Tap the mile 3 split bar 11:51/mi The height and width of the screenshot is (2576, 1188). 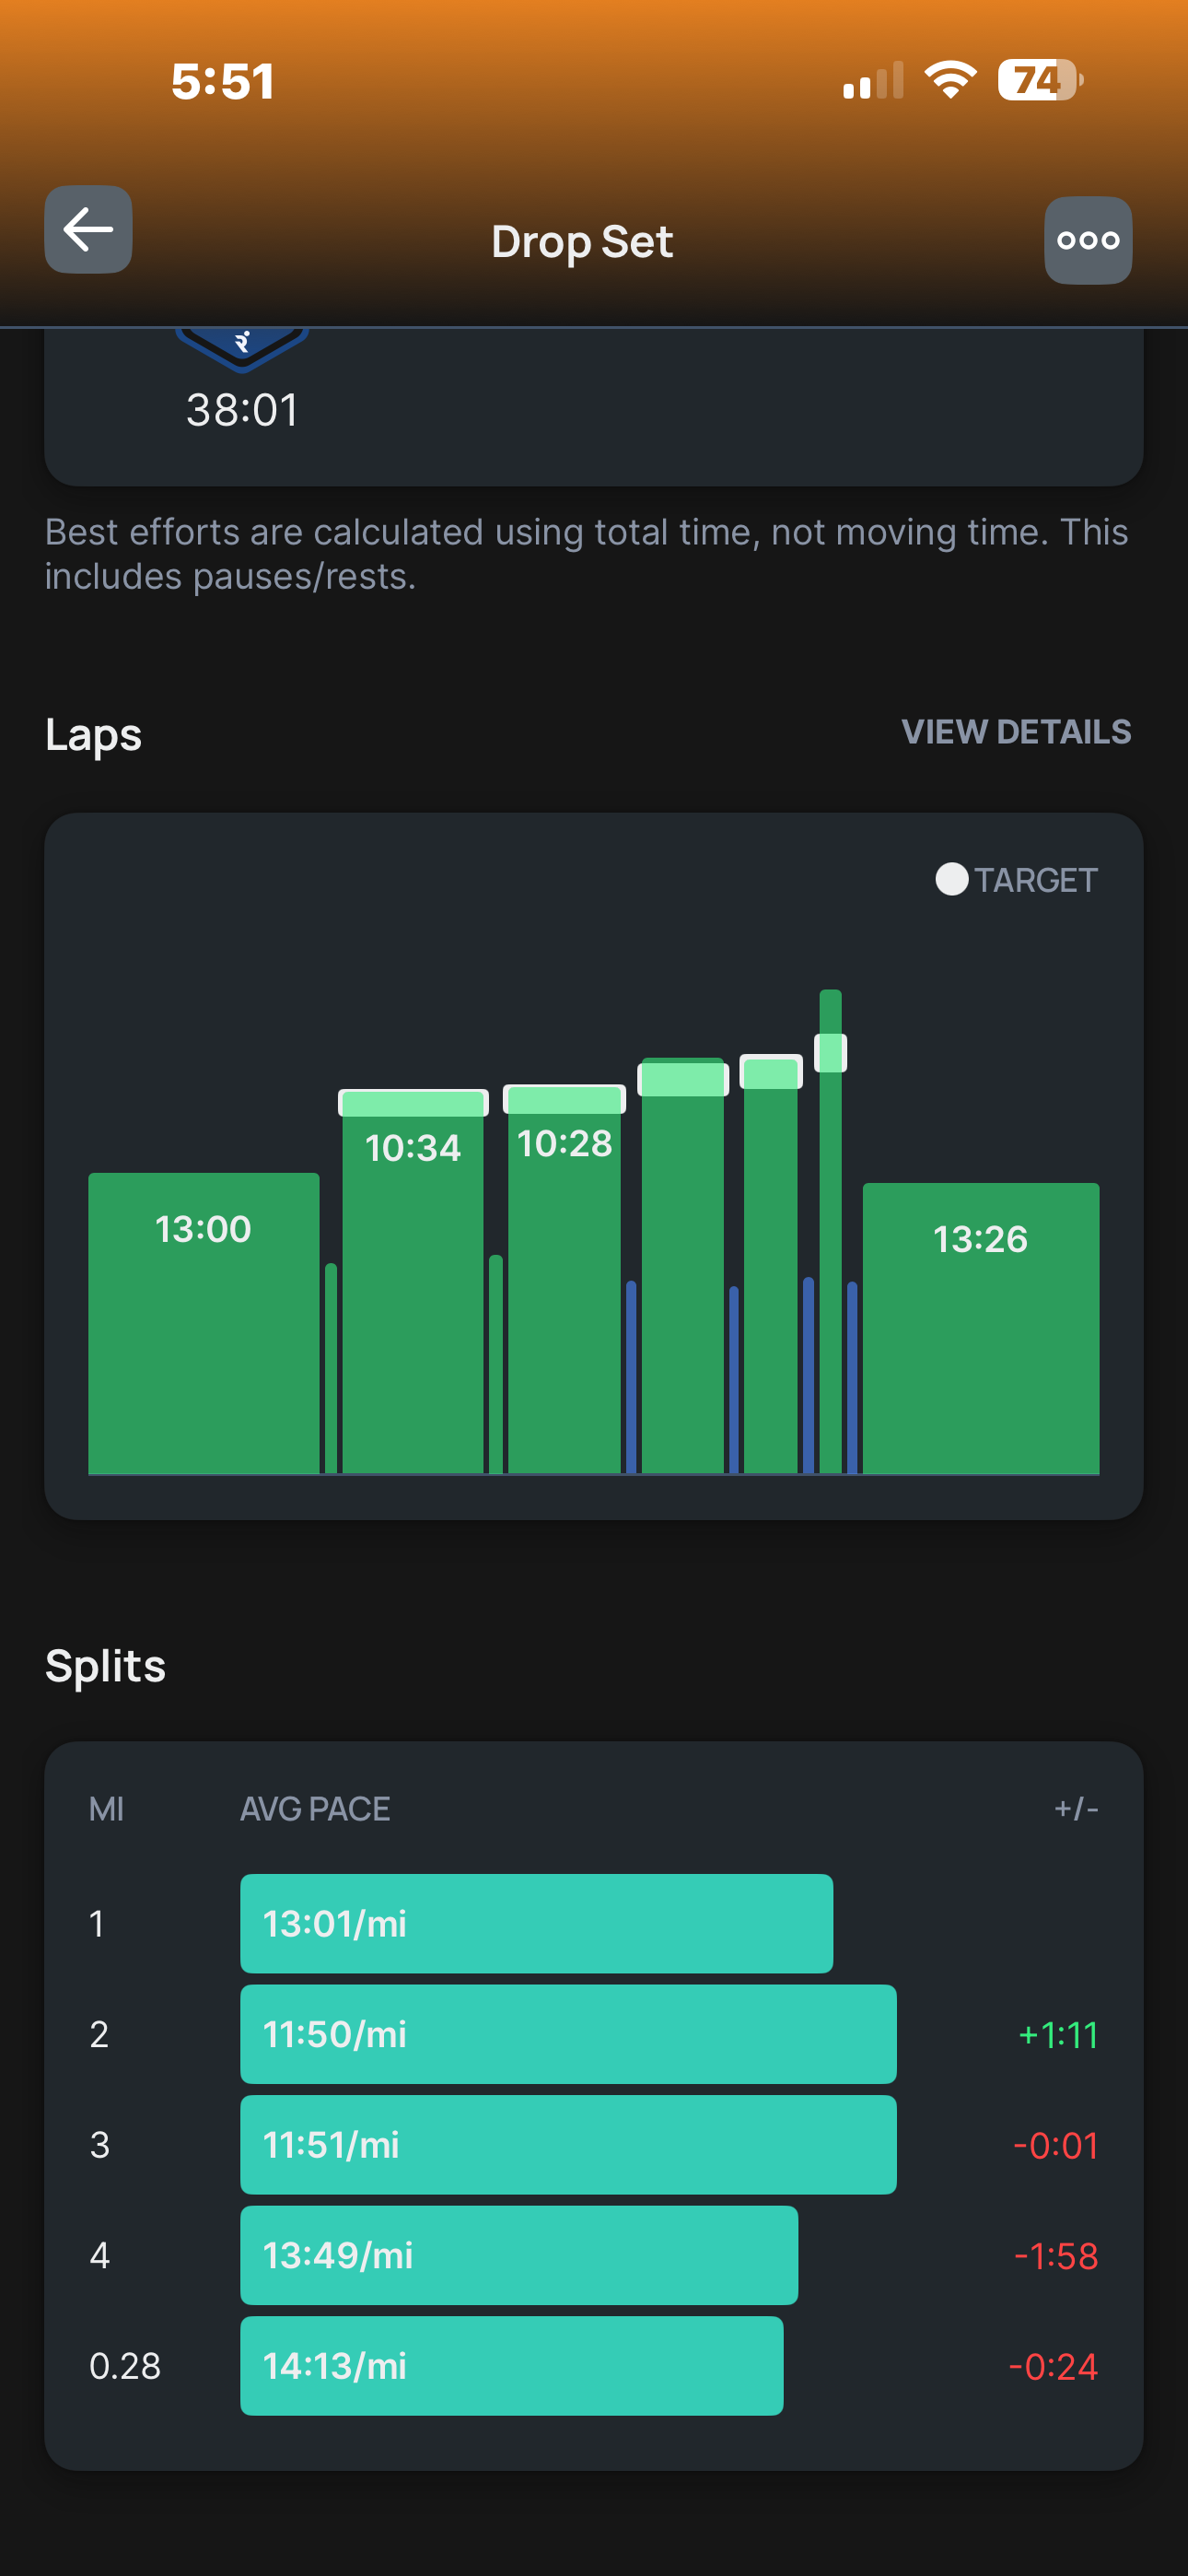(568, 2144)
